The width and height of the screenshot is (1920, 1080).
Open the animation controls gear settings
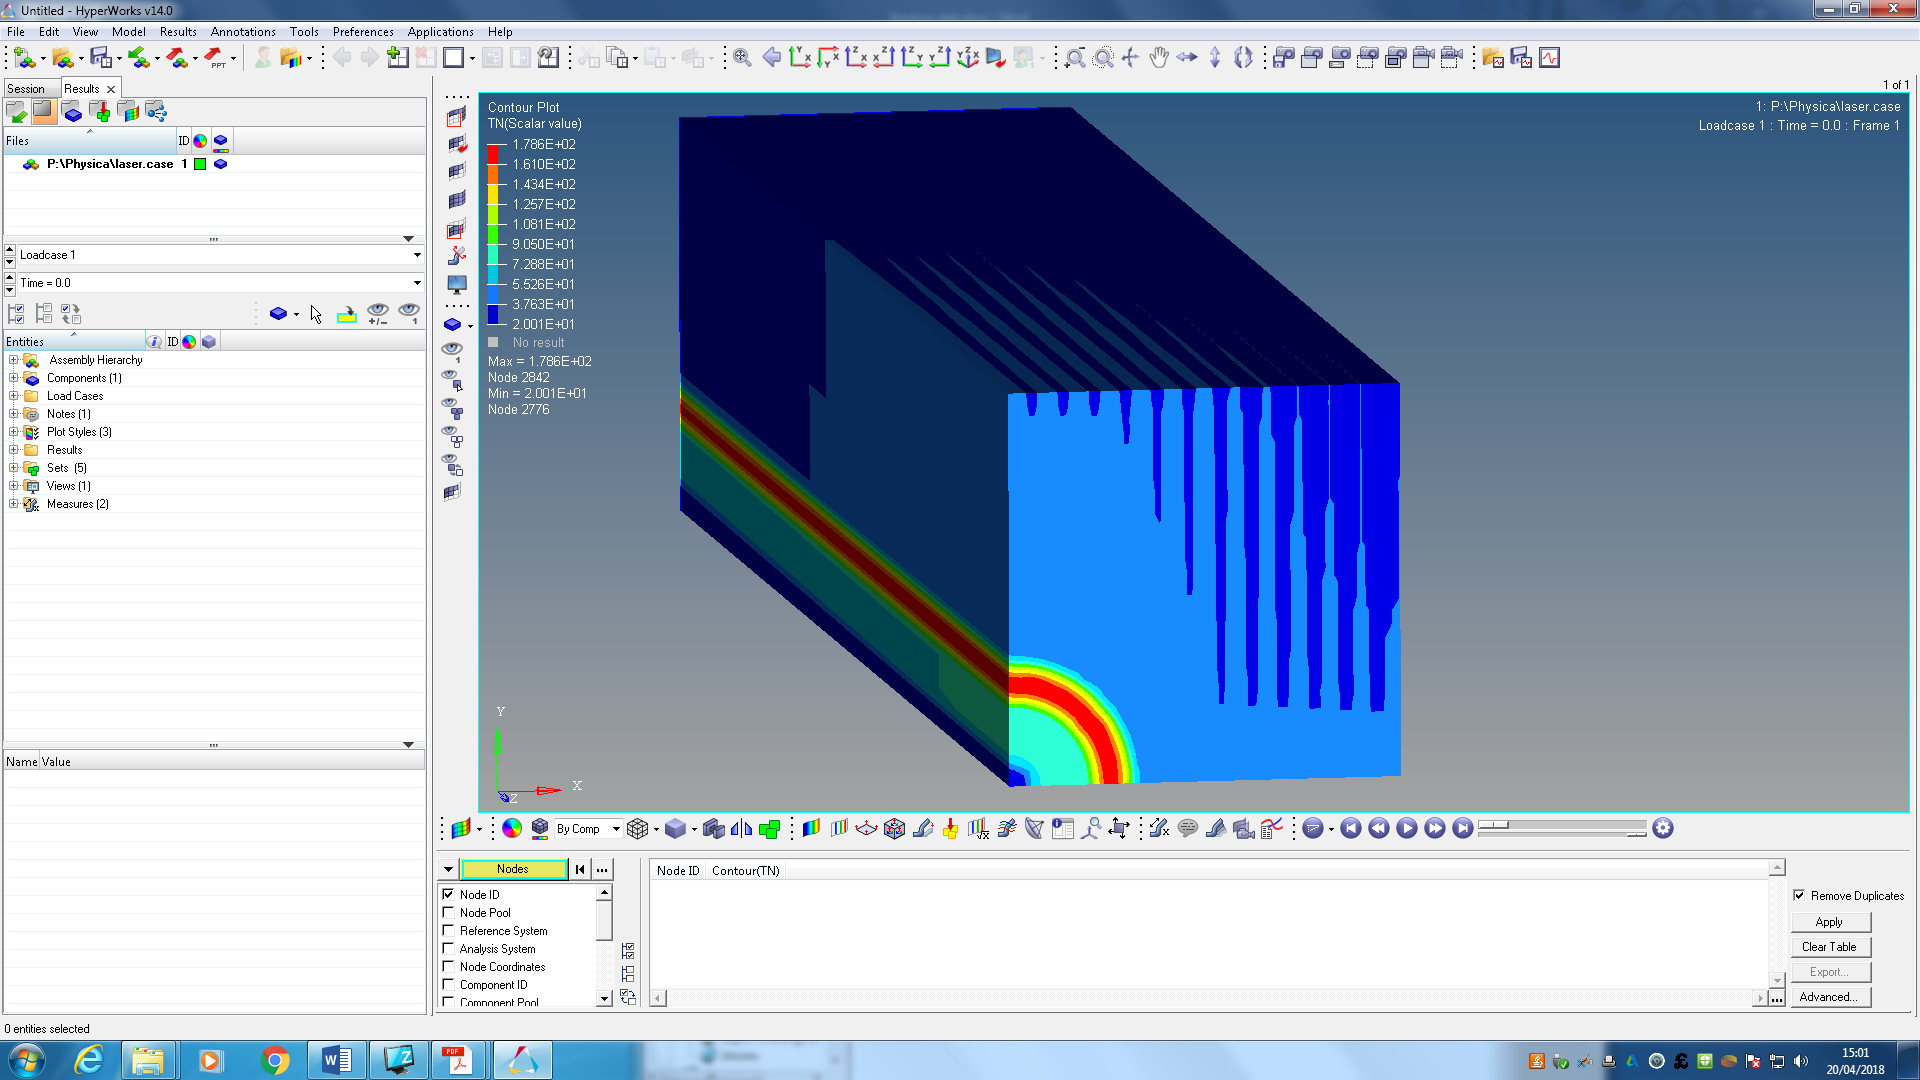pyautogui.click(x=1663, y=828)
